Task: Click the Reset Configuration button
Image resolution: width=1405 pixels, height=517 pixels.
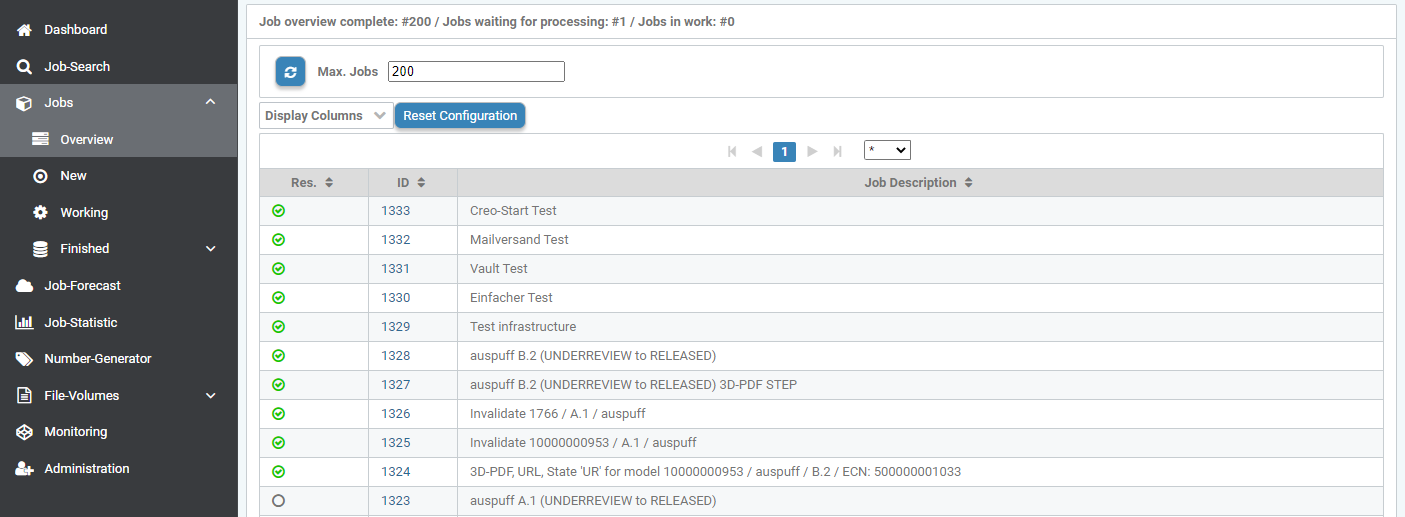Action: click(x=460, y=116)
